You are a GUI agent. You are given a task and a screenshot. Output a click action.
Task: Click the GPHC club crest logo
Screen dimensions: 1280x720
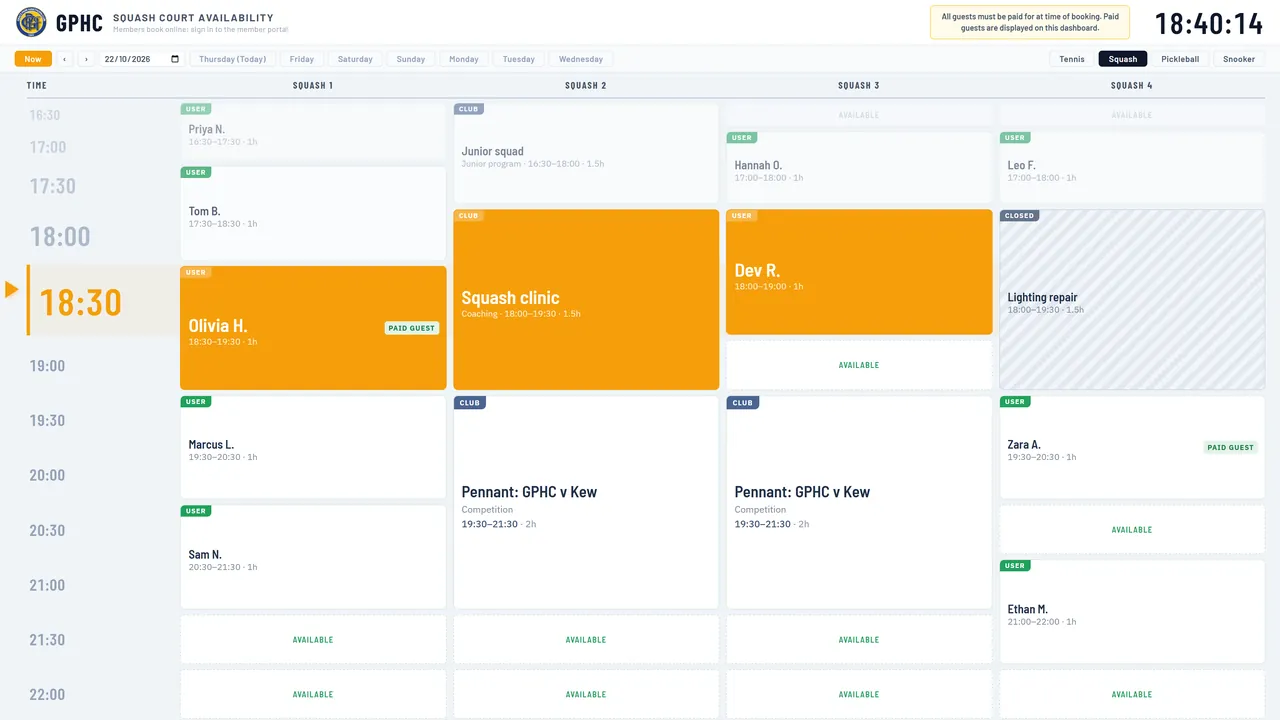31,22
